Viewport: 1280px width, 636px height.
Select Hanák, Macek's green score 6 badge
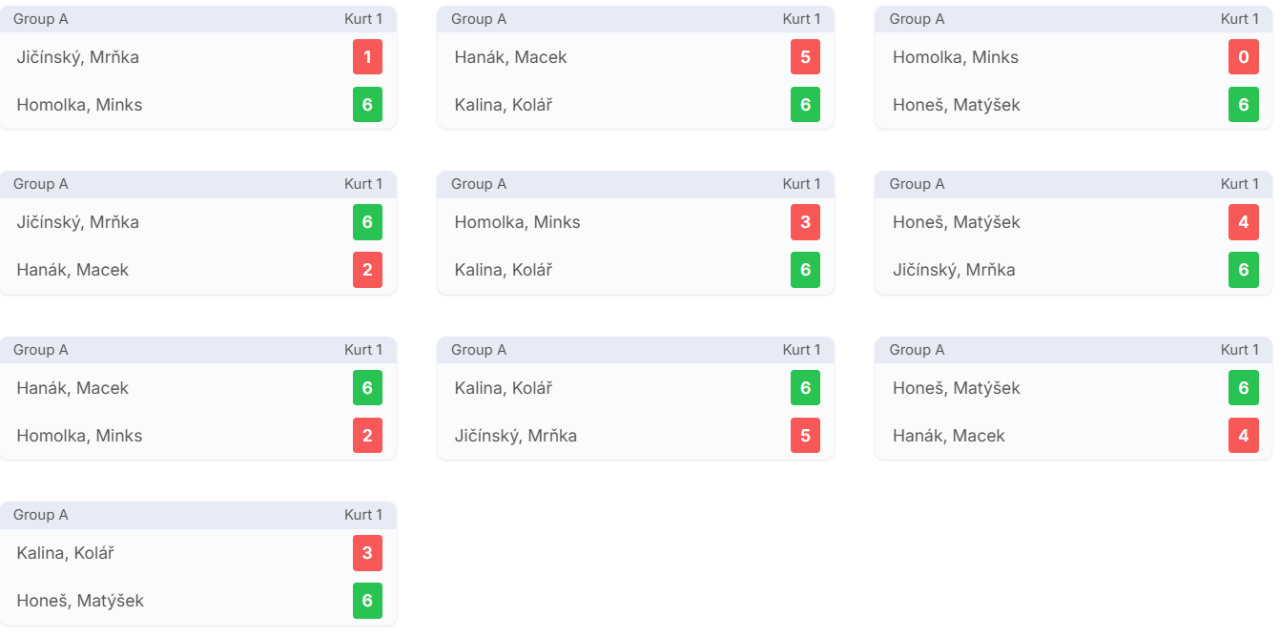coord(367,388)
